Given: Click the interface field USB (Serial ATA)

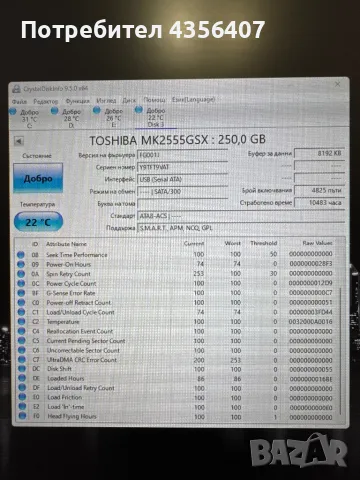Looking at the screenshot, I should [x=182, y=179].
